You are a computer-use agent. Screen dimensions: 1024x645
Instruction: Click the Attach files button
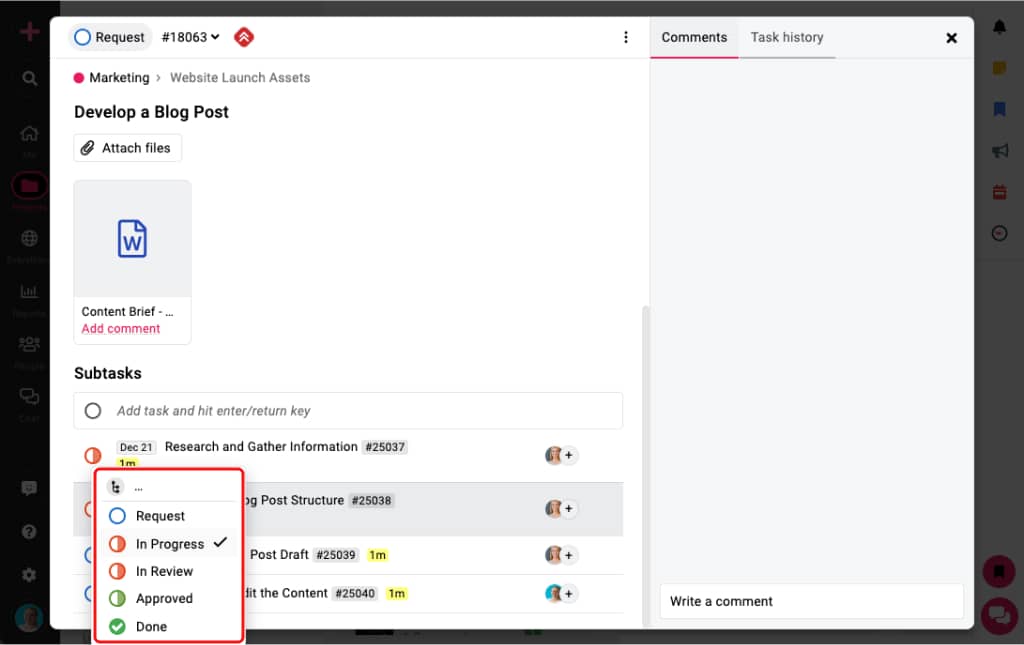(x=127, y=148)
